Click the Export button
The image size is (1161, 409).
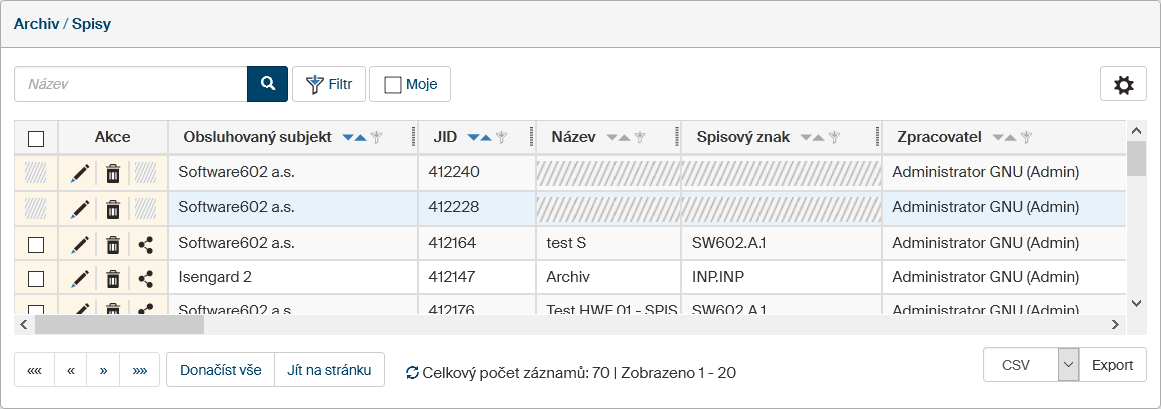(1112, 365)
